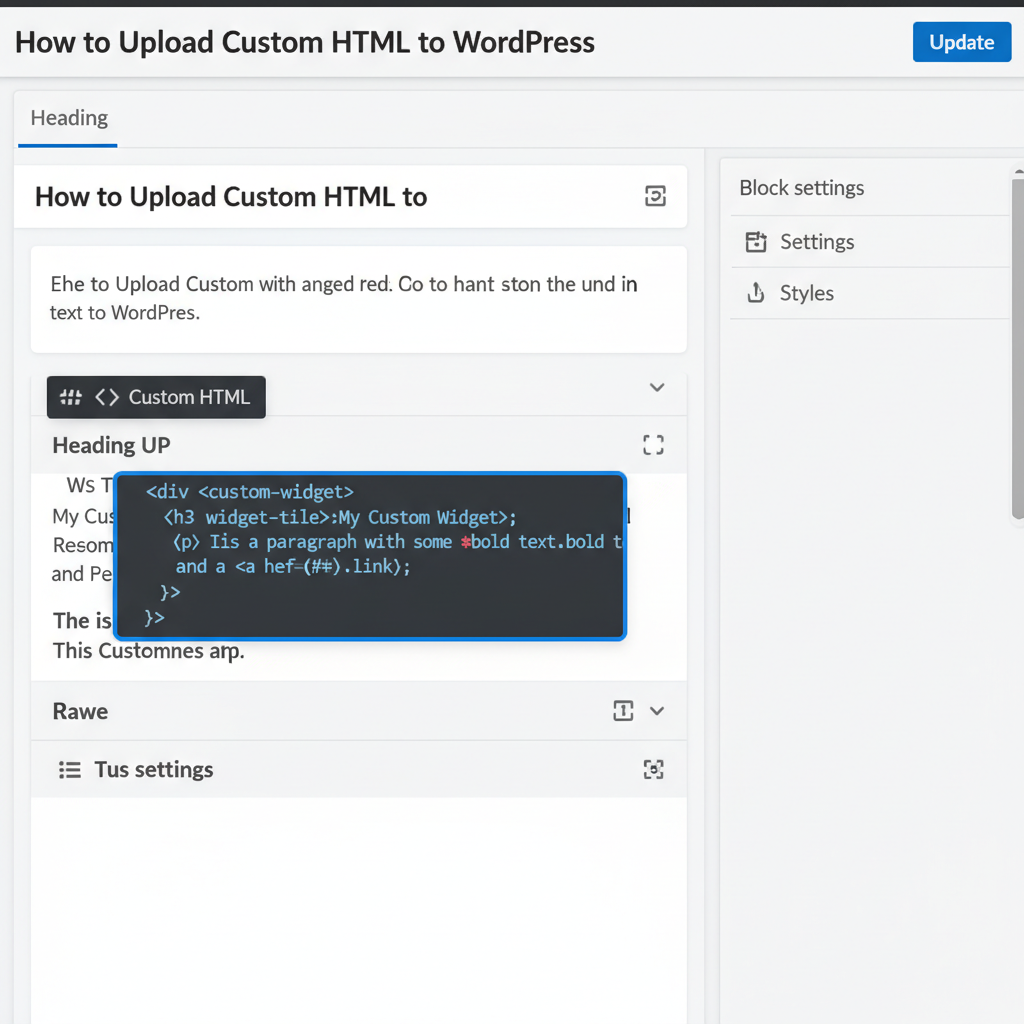Click the Heading UP section title

coord(112,445)
